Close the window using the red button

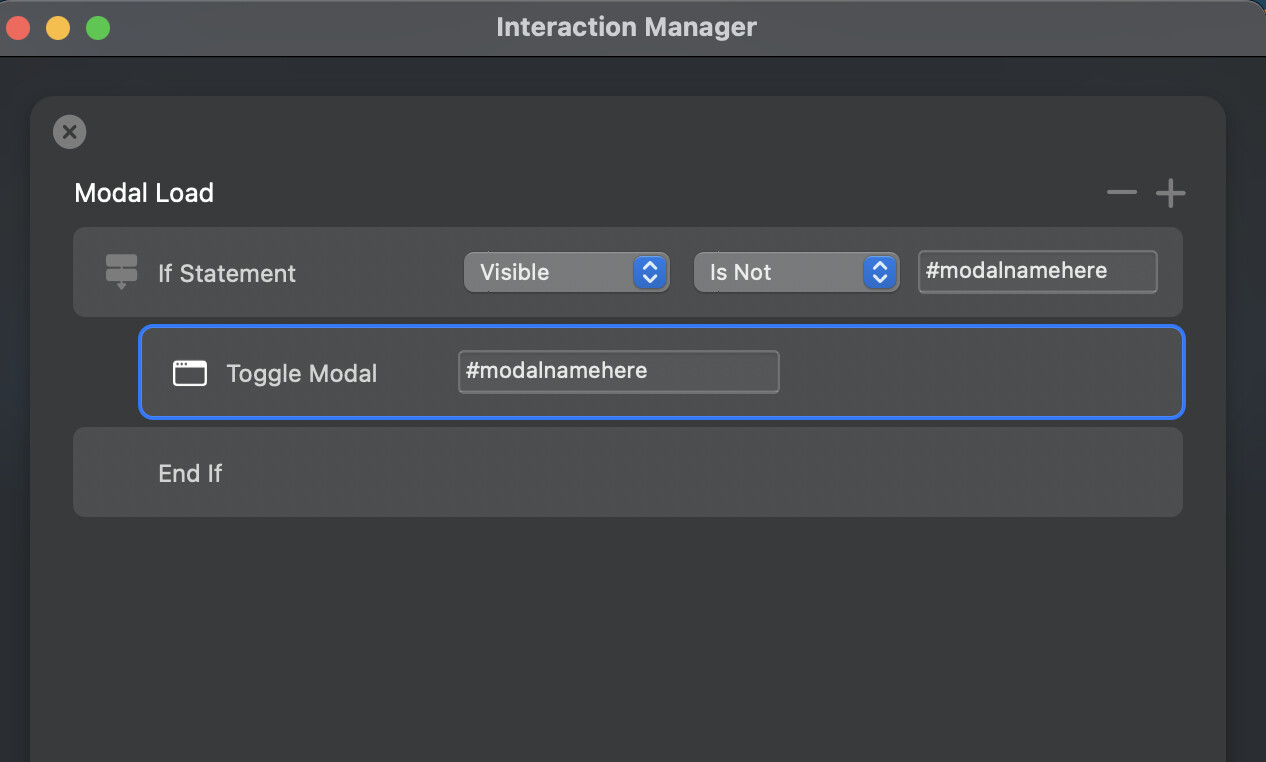[x=18, y=28]
